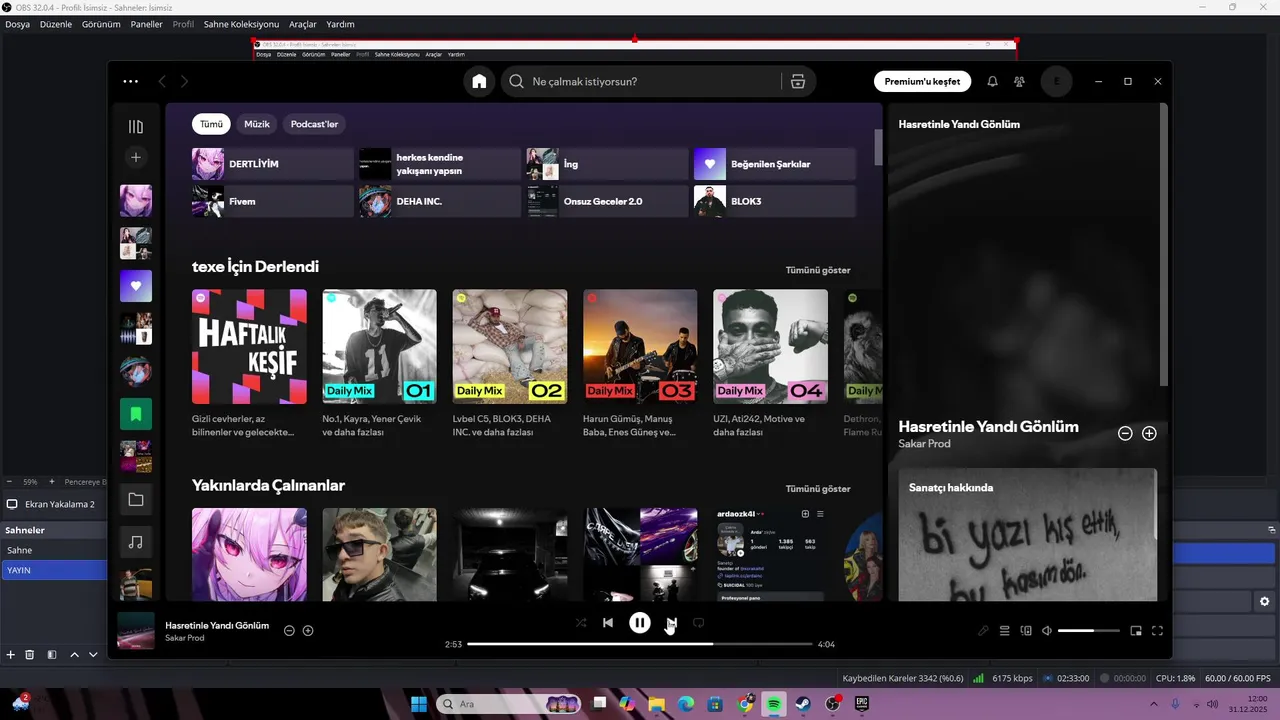Open Sahne Koleksiyonu menu in OBS
This screenshot has height=720, width=1280.
click(x=241, y=24)
